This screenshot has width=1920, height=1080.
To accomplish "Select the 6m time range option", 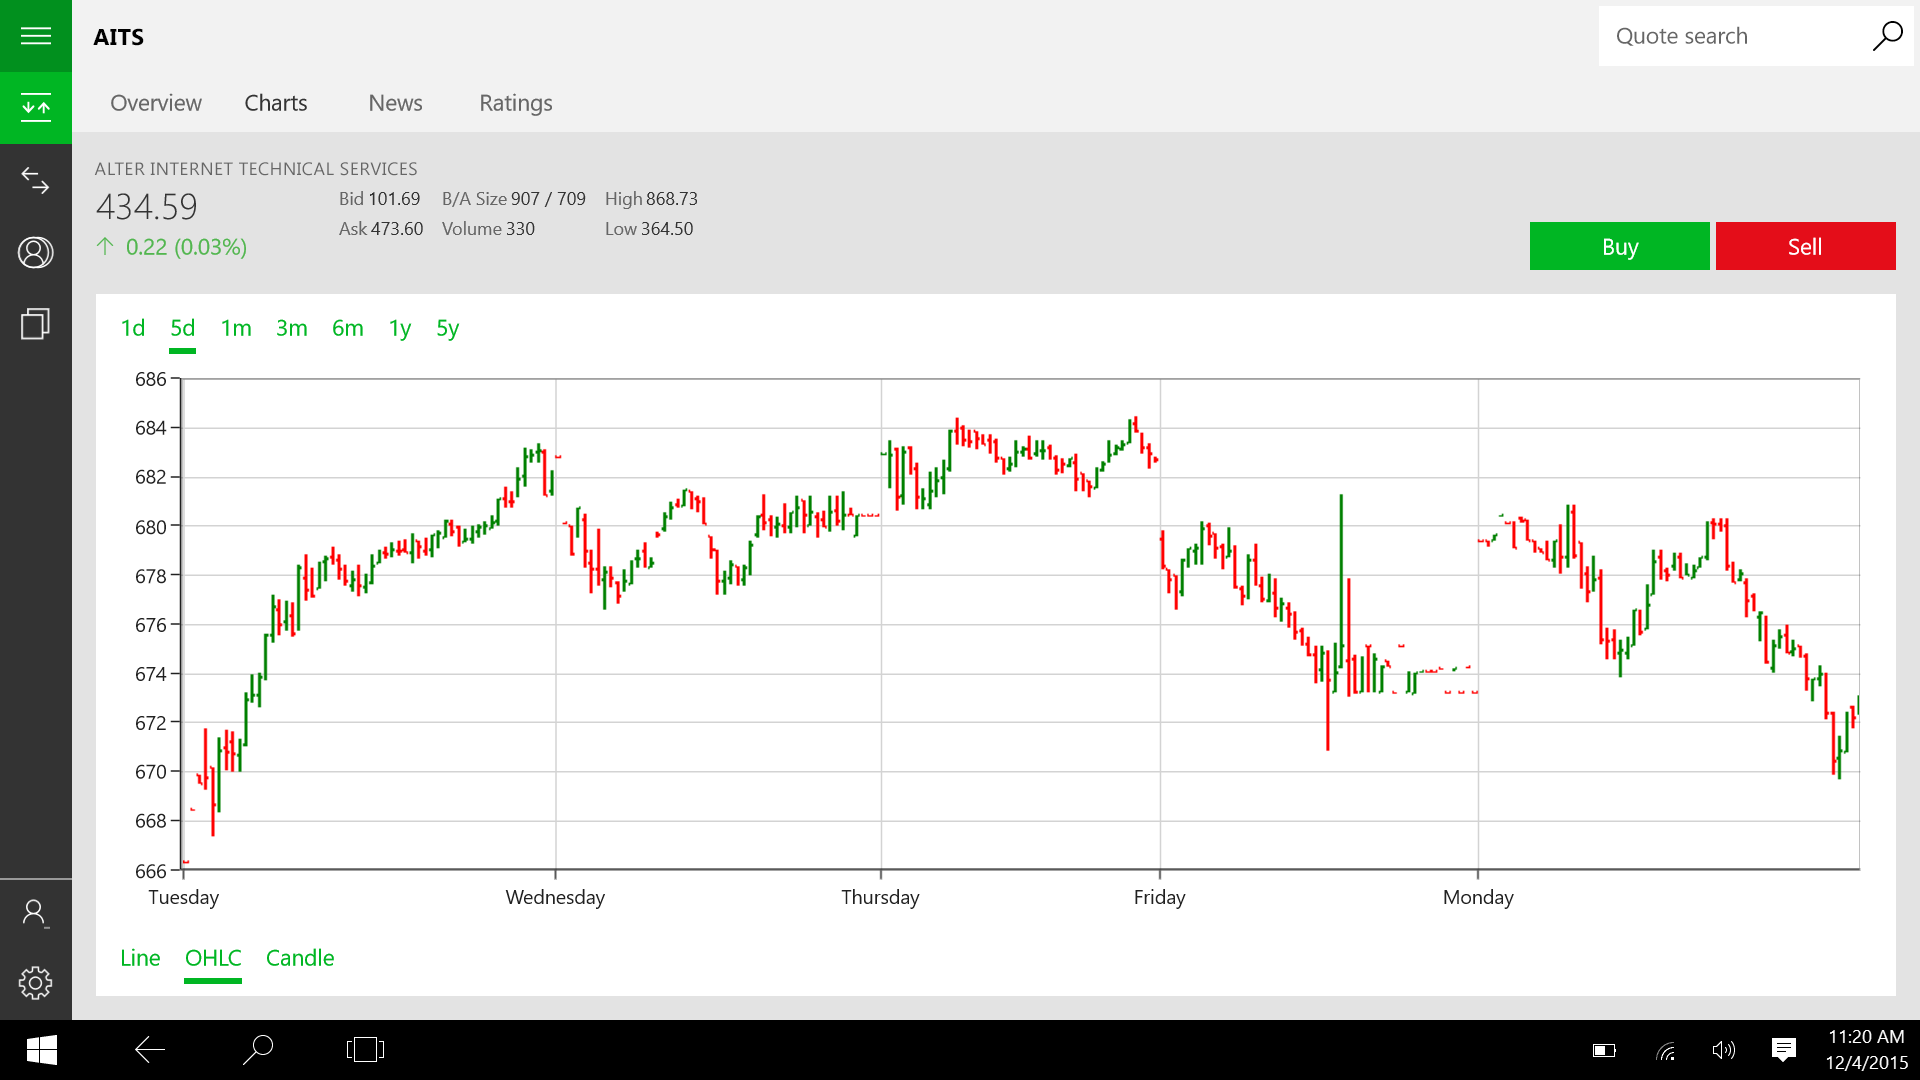I will (x=347, y=328).
